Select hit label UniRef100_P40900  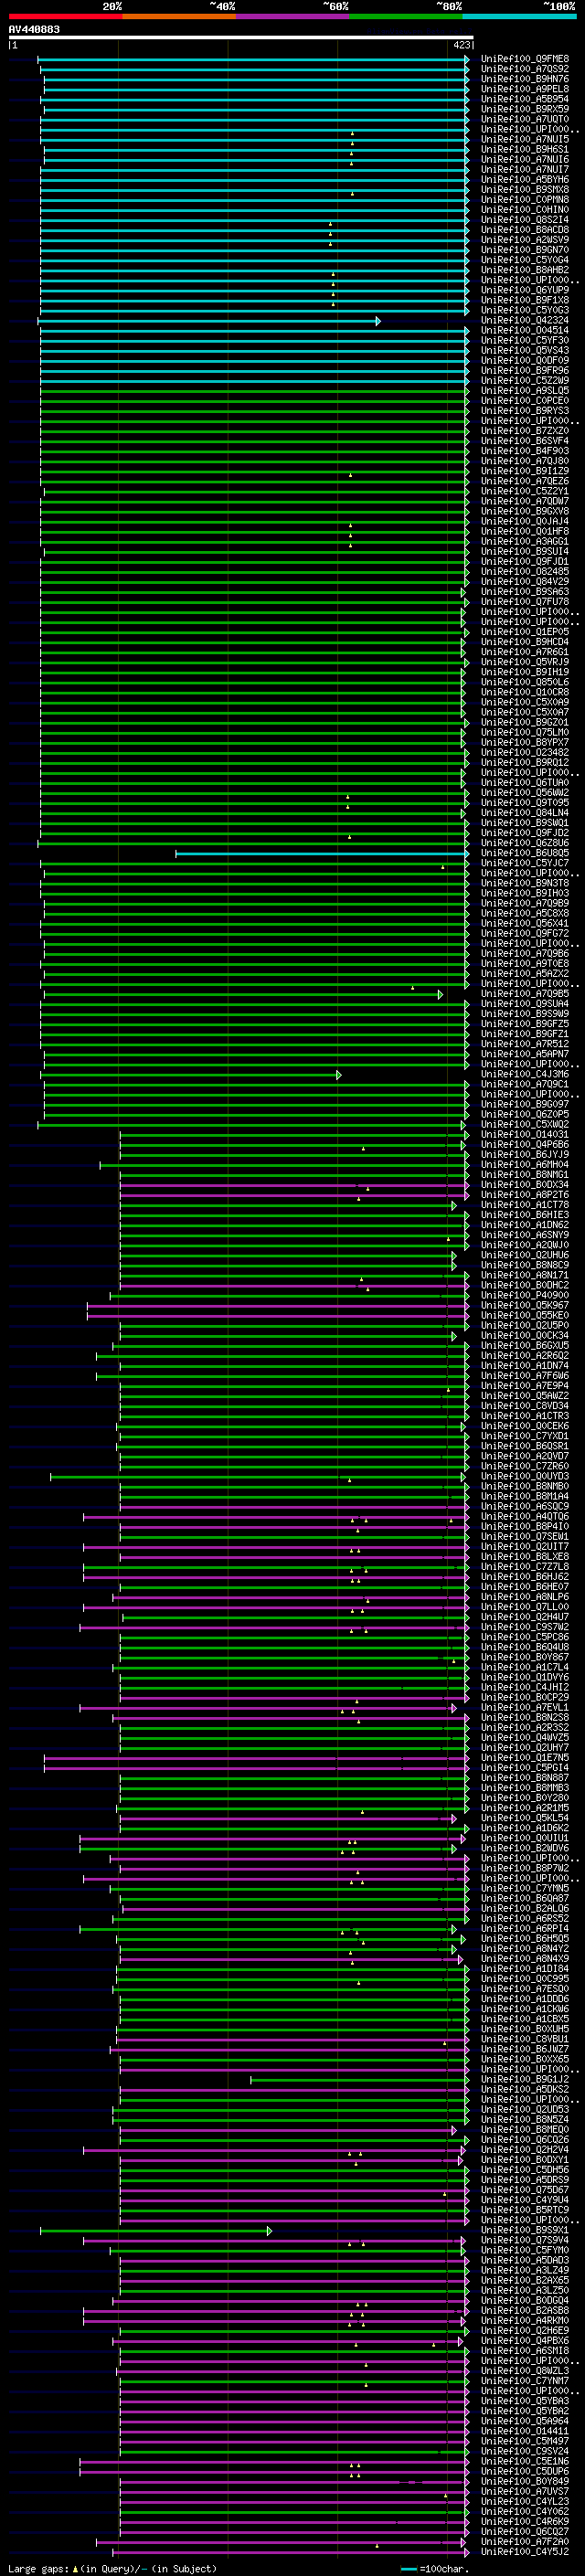coord(525,1295)
